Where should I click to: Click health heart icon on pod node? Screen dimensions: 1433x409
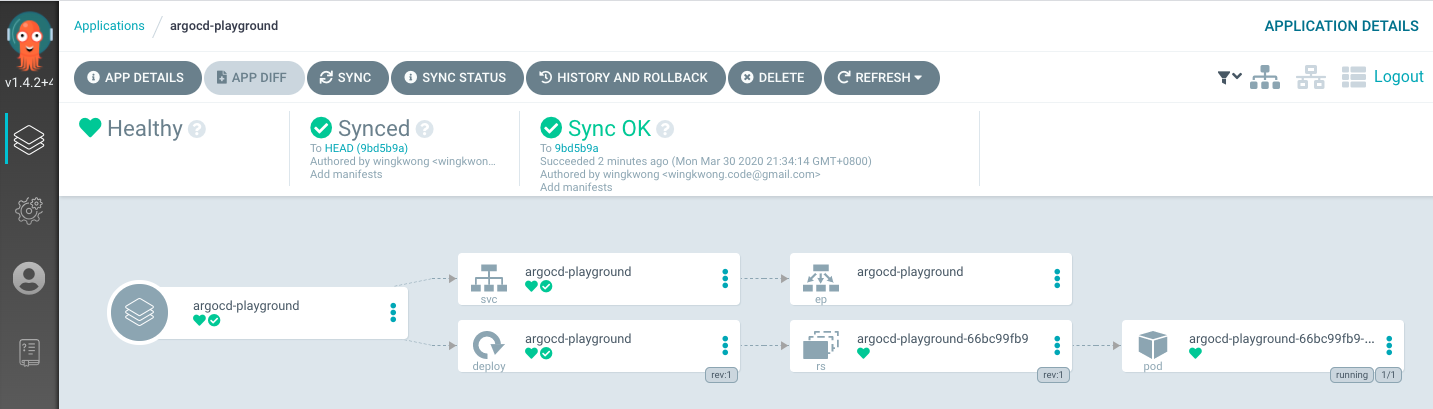[1196, 353]
